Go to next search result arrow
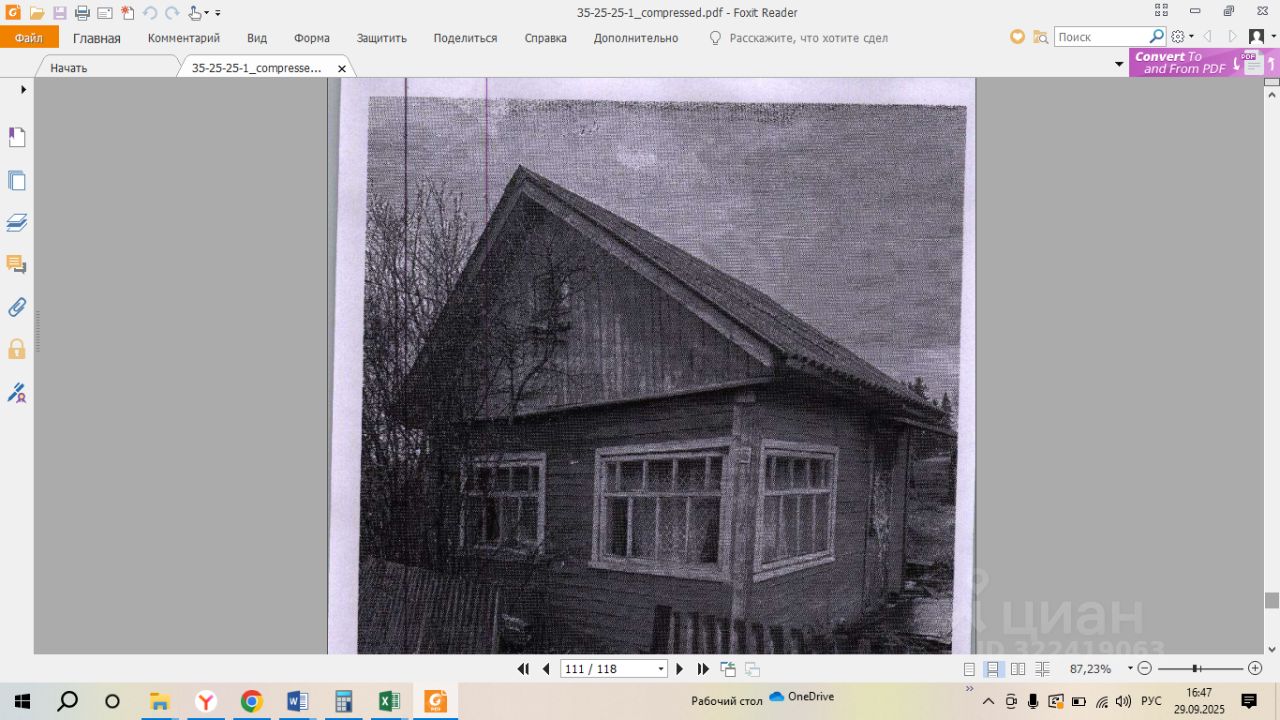 [1232, 37]
